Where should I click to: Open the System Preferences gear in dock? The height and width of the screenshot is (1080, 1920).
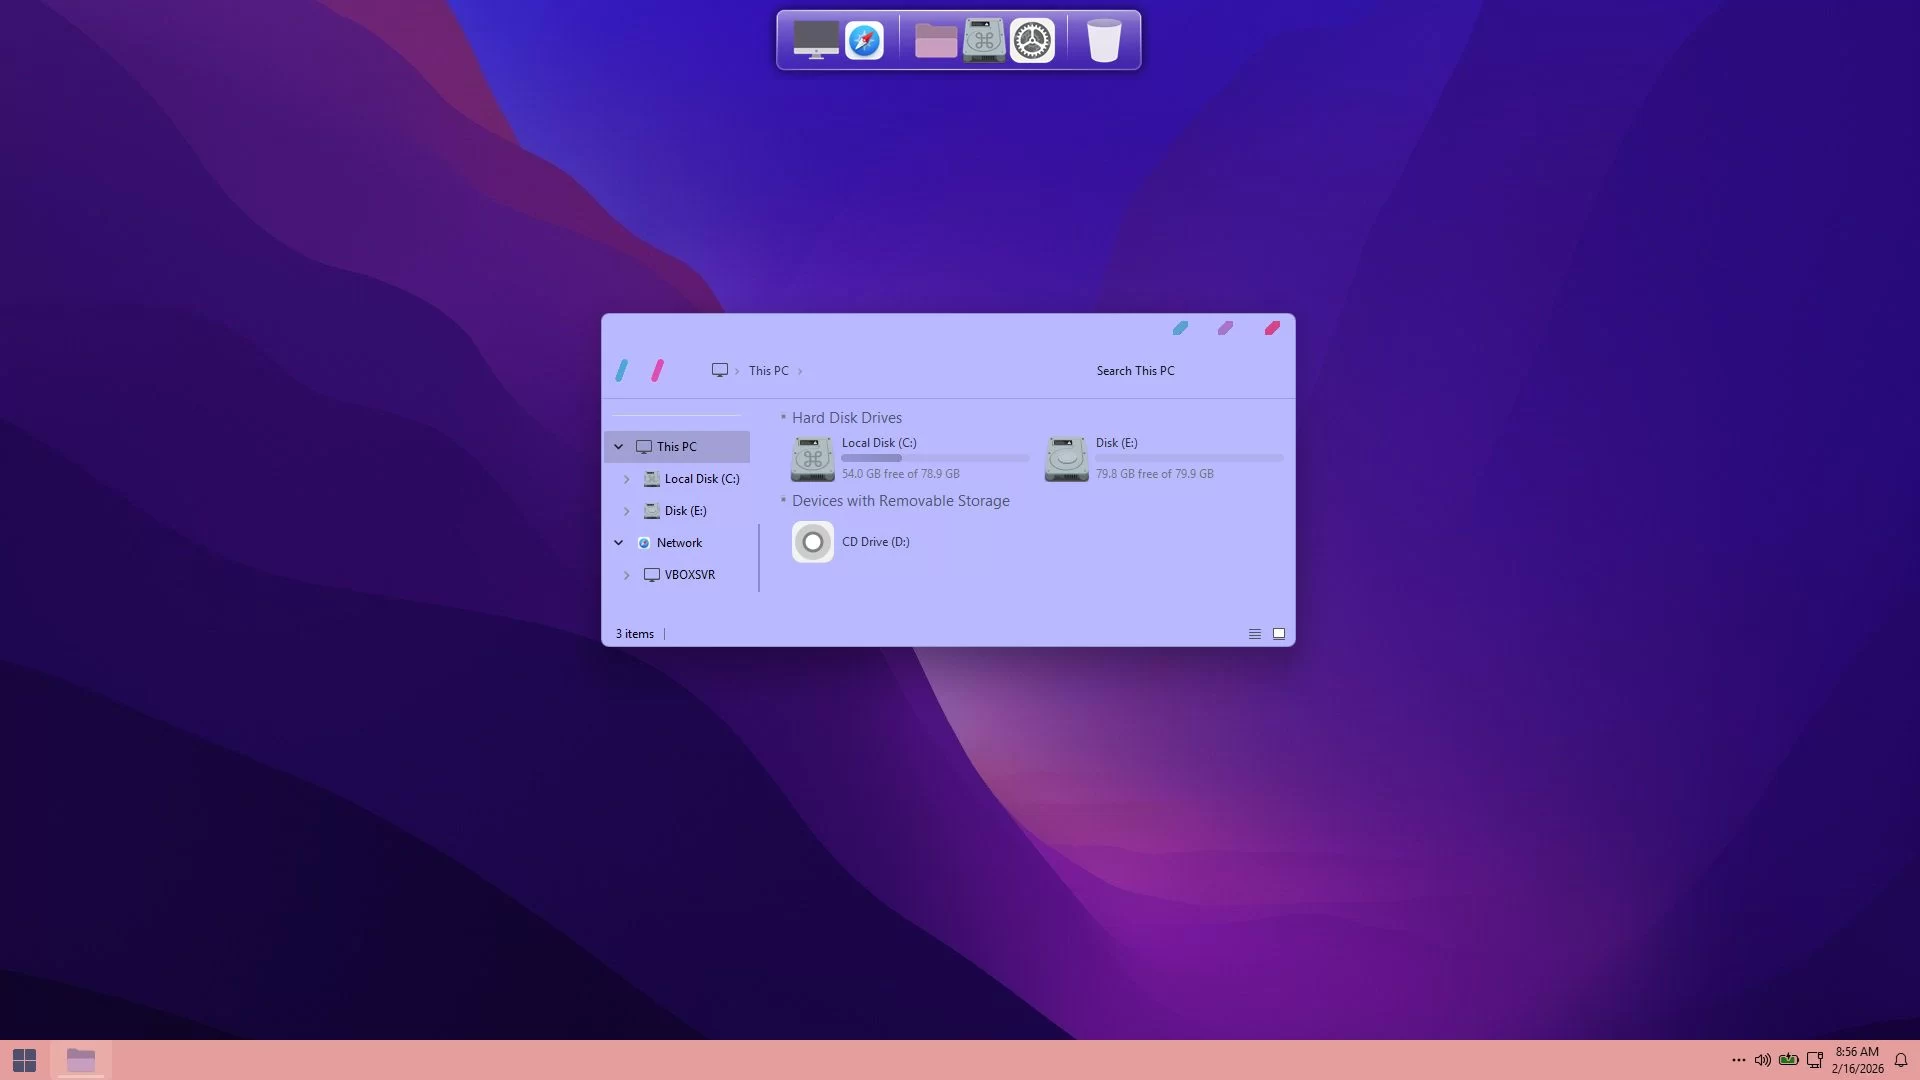[x=1032, y=41]
